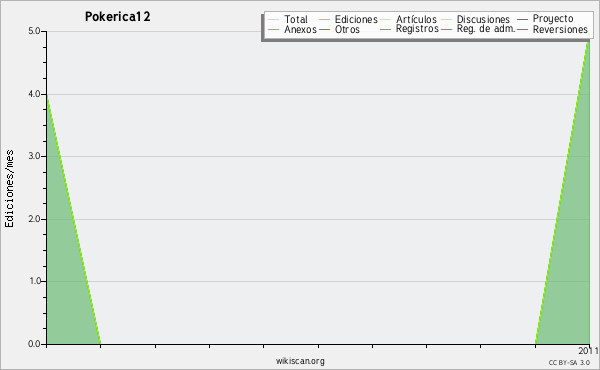Click the Reversiones legend label
Screen dimensions: 600x370
click(560, 29)
